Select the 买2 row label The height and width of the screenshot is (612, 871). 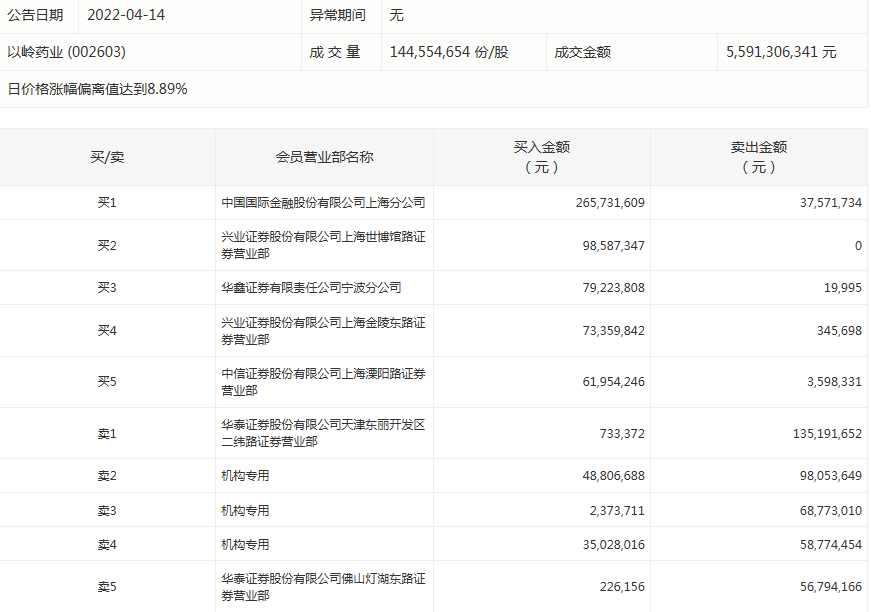107,245
